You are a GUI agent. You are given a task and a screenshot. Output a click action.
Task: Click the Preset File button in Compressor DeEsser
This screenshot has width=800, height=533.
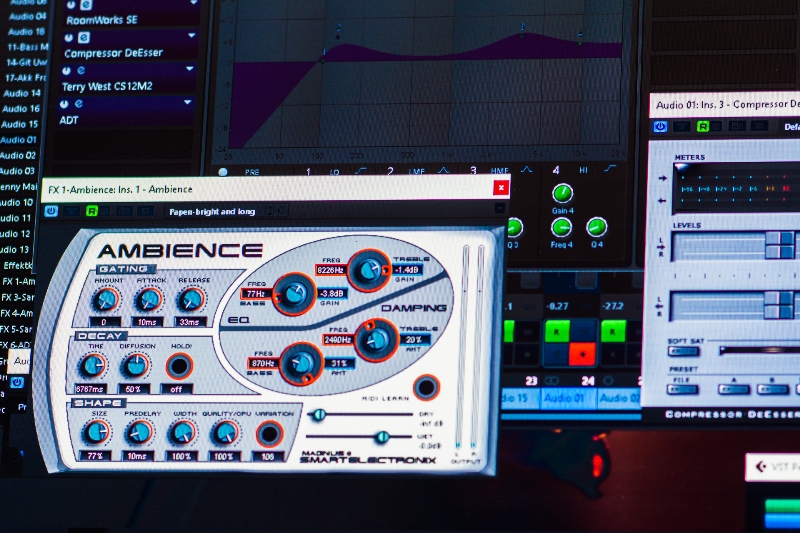[683, 390]
